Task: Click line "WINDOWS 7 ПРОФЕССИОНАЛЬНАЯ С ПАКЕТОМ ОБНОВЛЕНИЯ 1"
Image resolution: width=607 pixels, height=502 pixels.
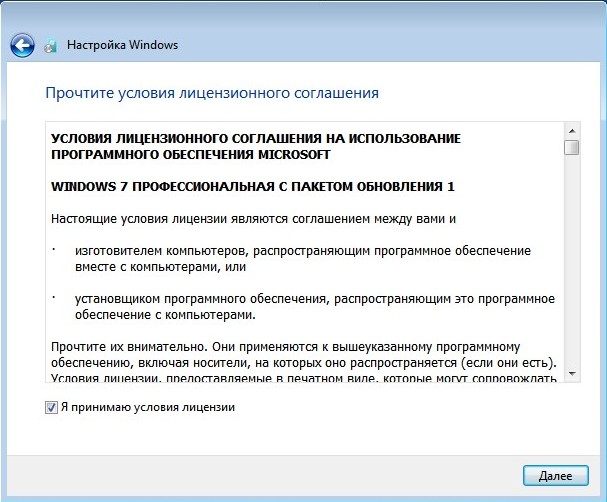Action: 253,187
